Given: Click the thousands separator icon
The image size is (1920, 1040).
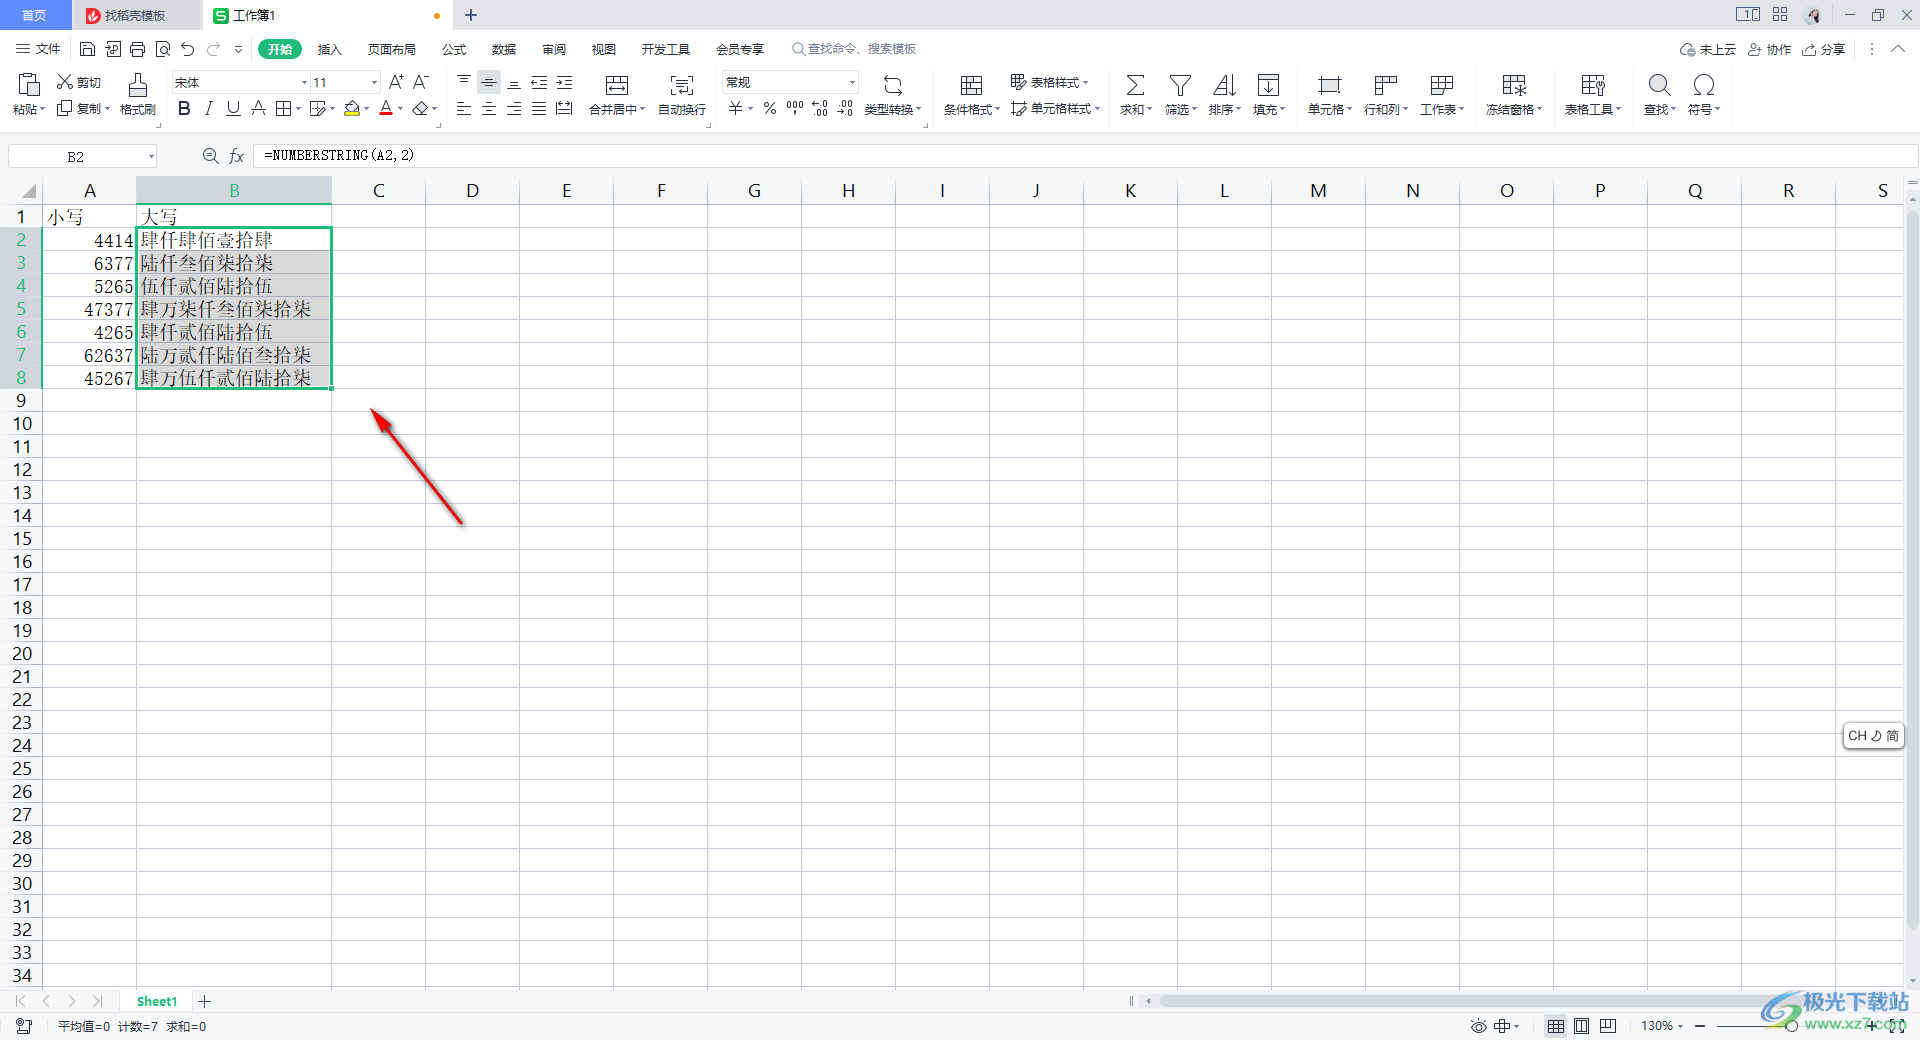Looking at the screenshot, I should point(795,108).
